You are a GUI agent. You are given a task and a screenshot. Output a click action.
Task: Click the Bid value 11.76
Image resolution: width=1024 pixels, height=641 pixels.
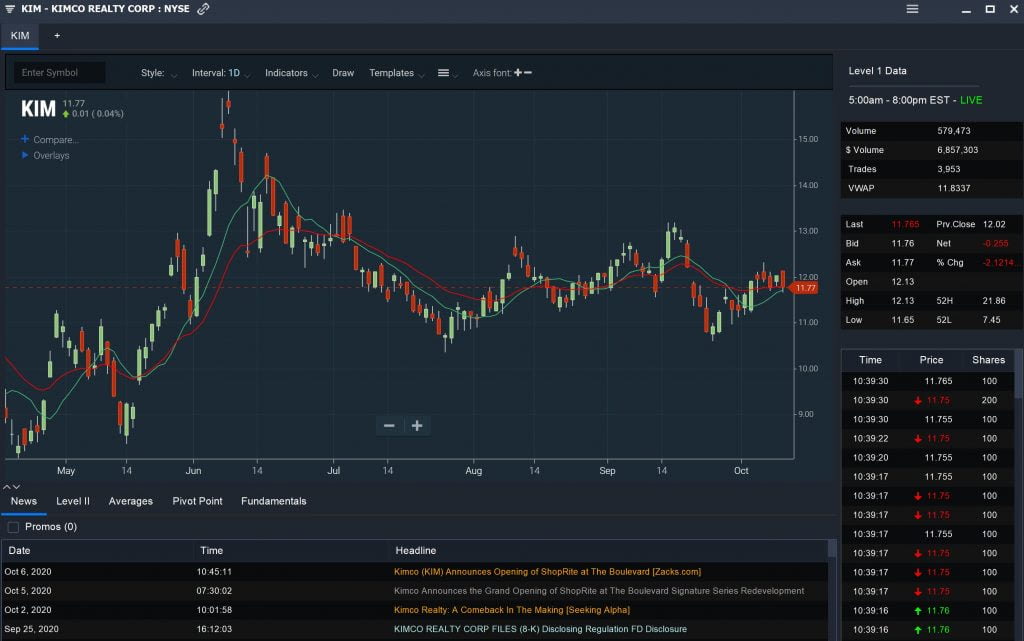(903, 243)
